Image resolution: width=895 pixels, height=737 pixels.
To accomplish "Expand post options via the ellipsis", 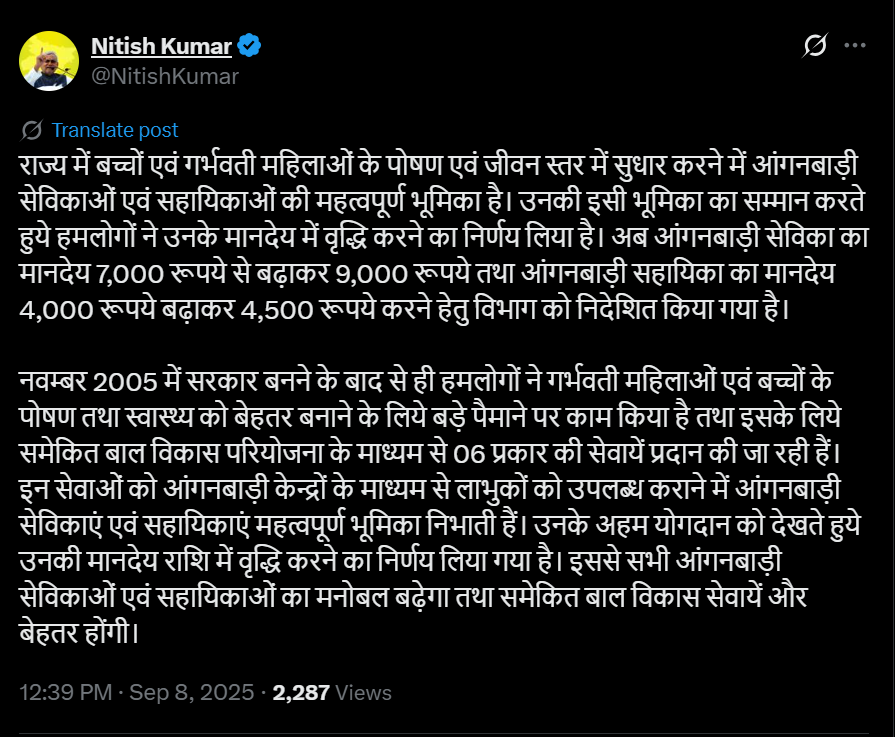I will click(855, 44).
